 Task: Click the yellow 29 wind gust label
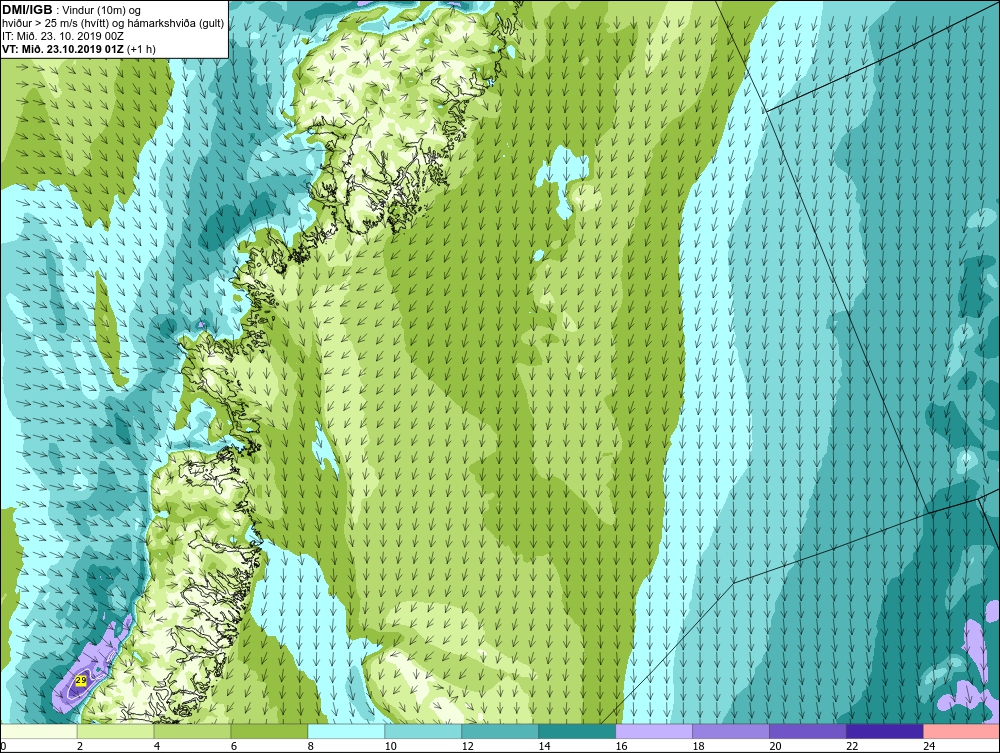point(81,681)
